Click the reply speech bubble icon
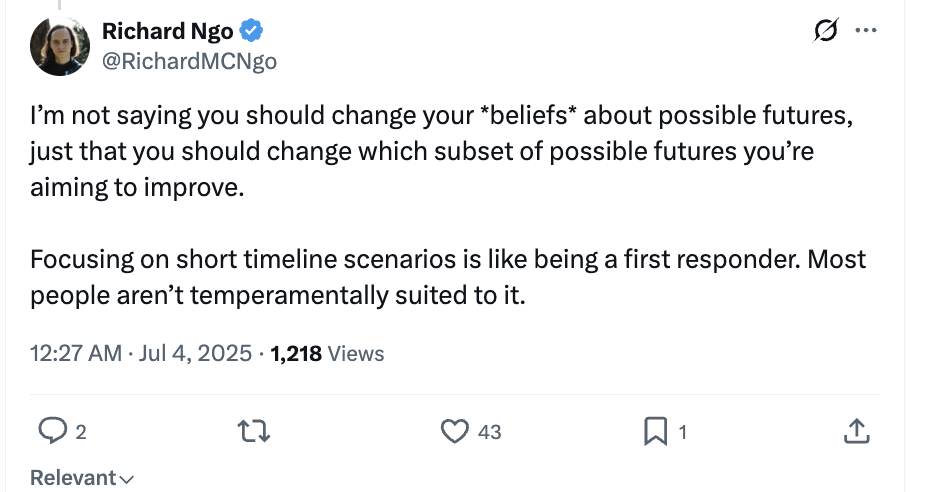This screenshot has width=928, height=492. tap(50, 431)
